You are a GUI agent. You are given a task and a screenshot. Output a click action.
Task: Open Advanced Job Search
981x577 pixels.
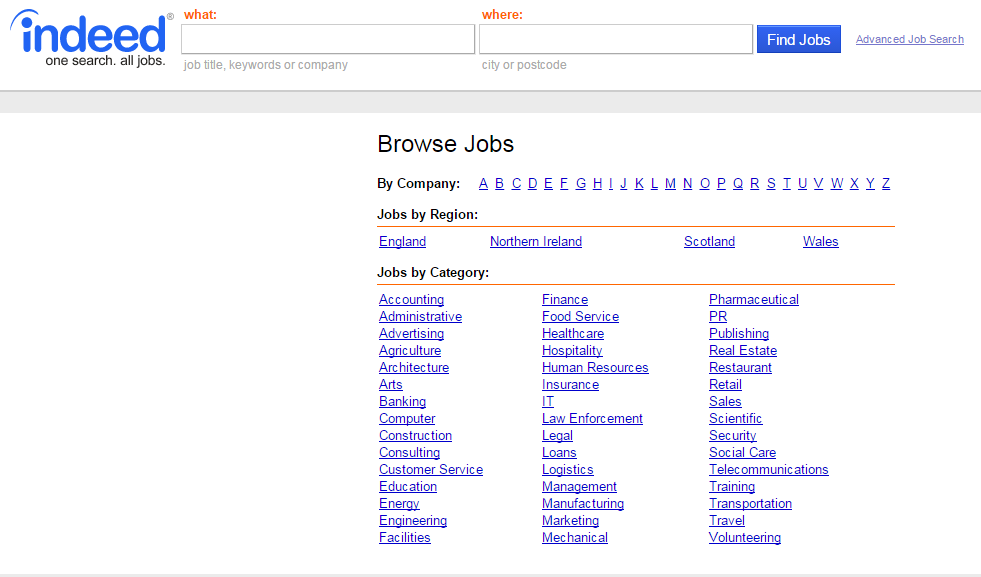(909, 39)
